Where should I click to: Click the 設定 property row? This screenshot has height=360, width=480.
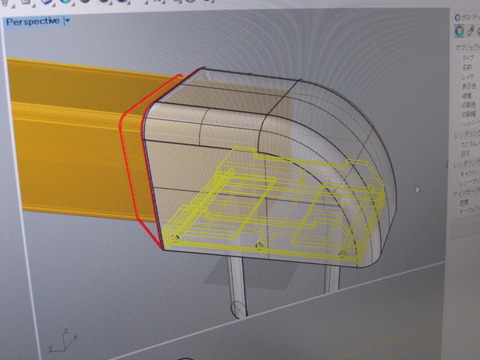pyautogui.click(x=465, y=154)
